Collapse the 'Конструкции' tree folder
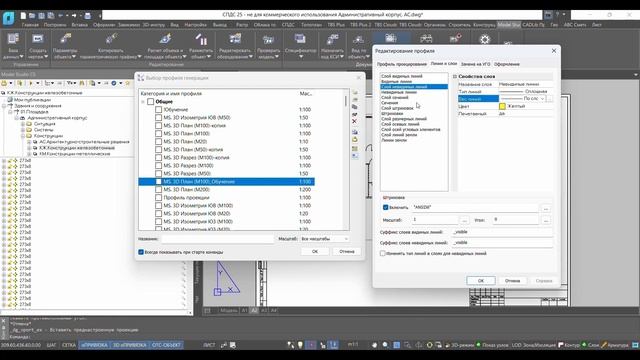 tap(23, 136)
